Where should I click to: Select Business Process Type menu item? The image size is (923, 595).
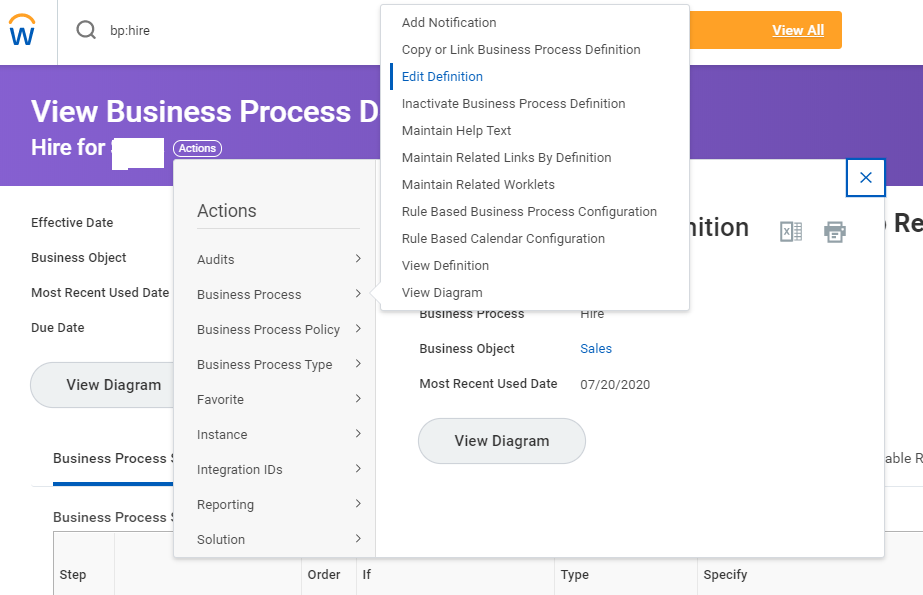(x=264, y=364)
